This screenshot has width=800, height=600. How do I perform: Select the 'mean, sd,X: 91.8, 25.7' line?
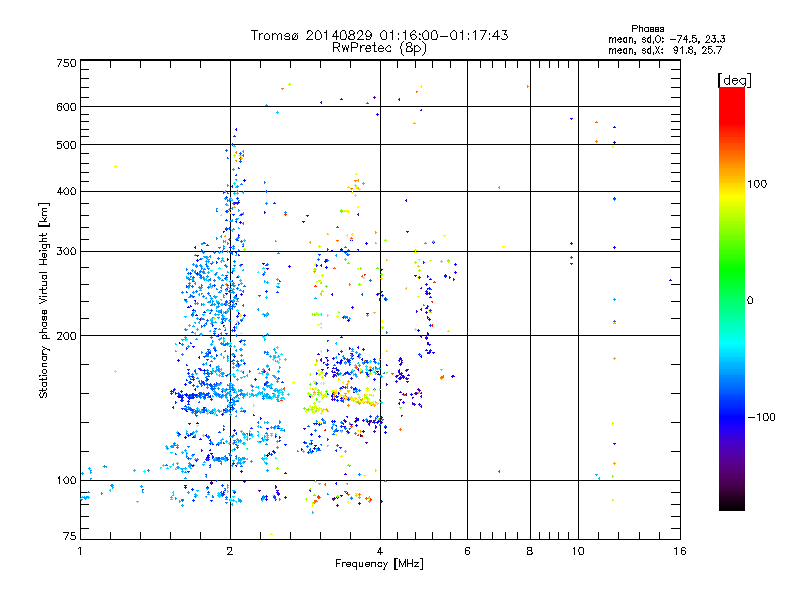pos(665,50)
